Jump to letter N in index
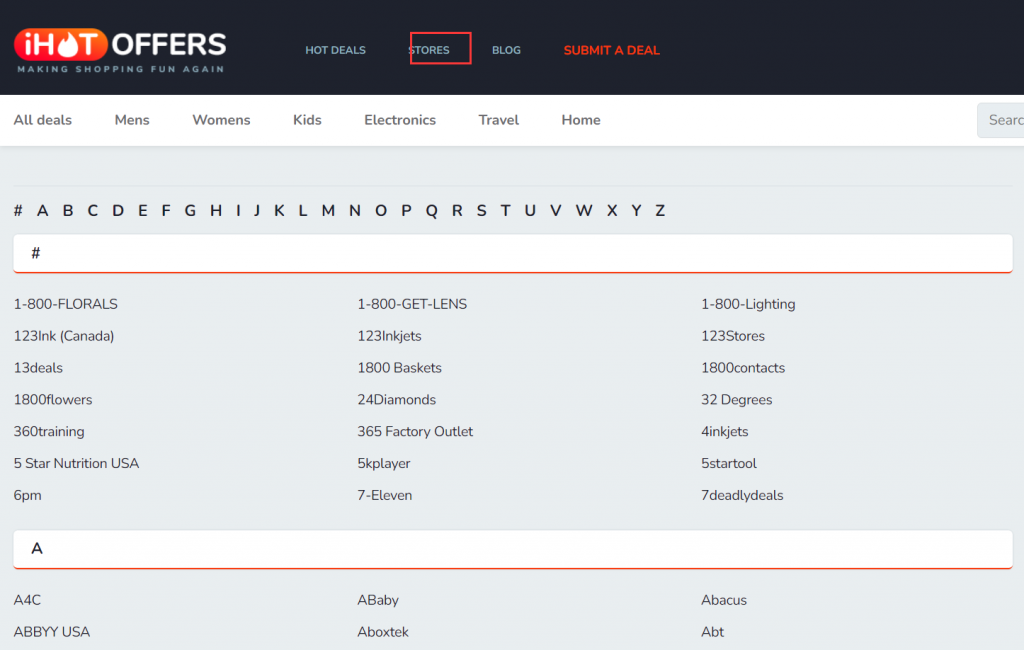This screenshot has width=1024, height=650. click(x=355, y=210)
